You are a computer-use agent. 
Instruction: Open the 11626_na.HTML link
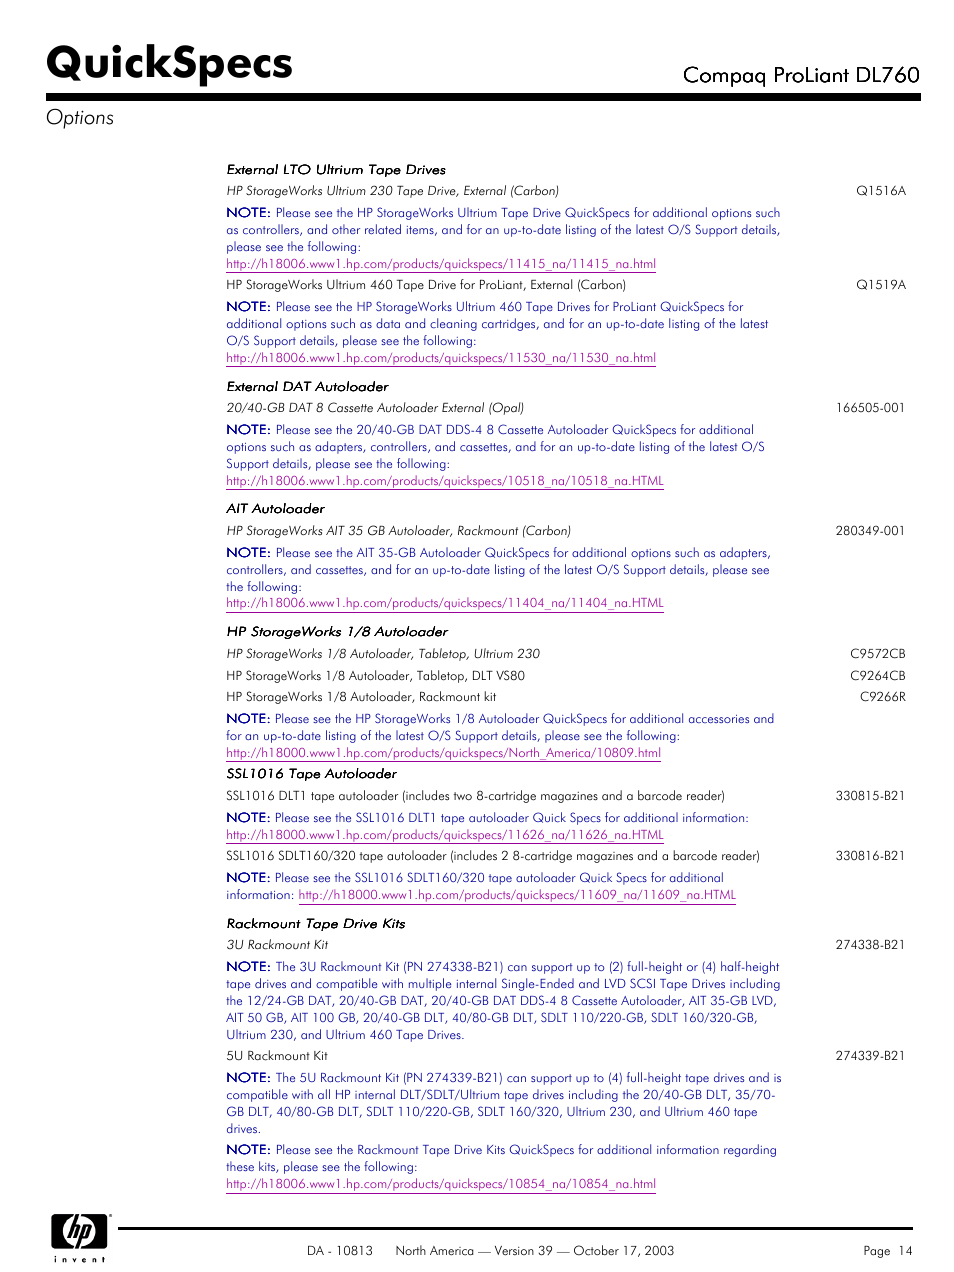tap(445, 835)
